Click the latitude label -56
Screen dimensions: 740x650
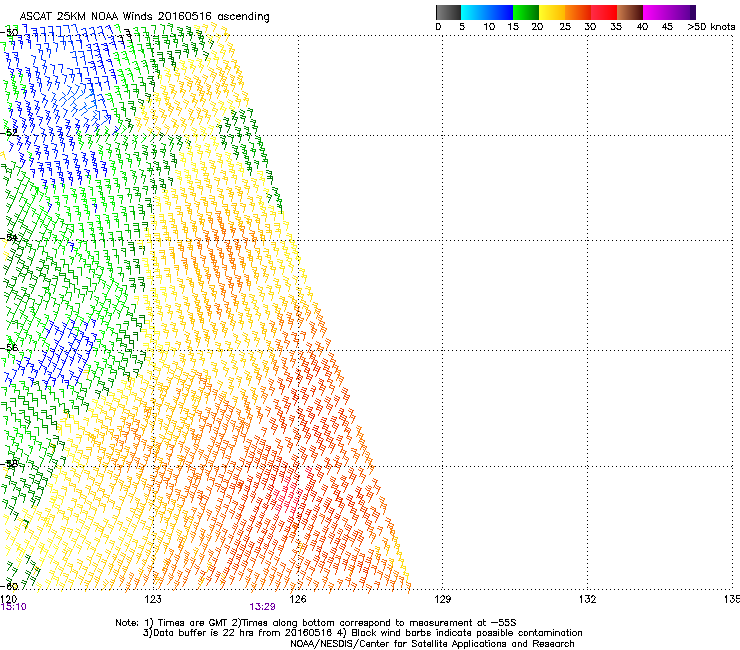(9, 347)
